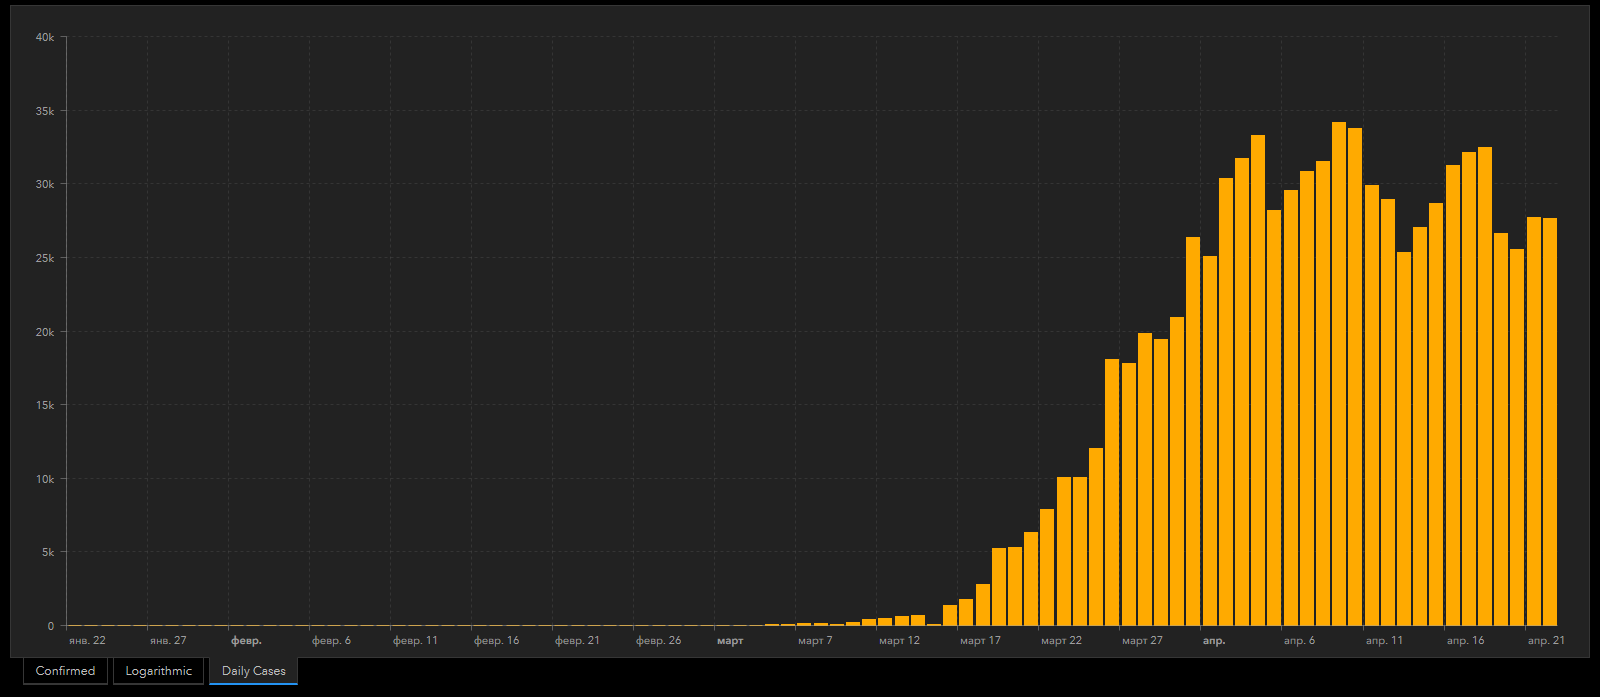This screenshot has width=1600, height=697.
Task: Click the 30k y-axis label
Action: [x=45, y=184]
